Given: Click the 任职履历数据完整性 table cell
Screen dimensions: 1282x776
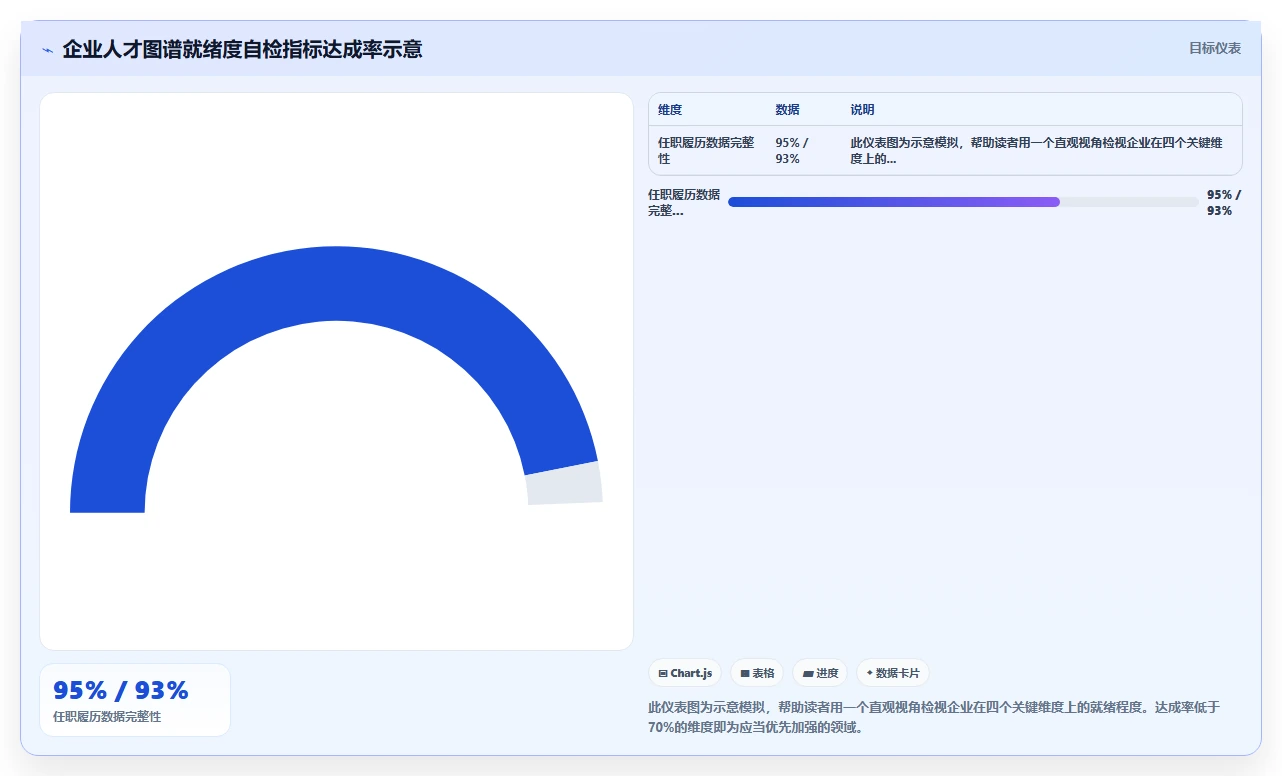Looking at the screenshot, I should click(x=707, y=150).
